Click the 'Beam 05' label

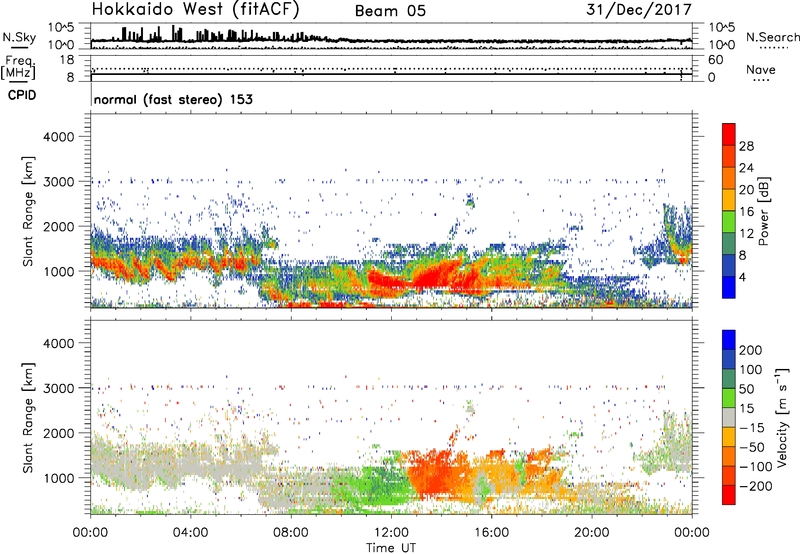[390, 11]
